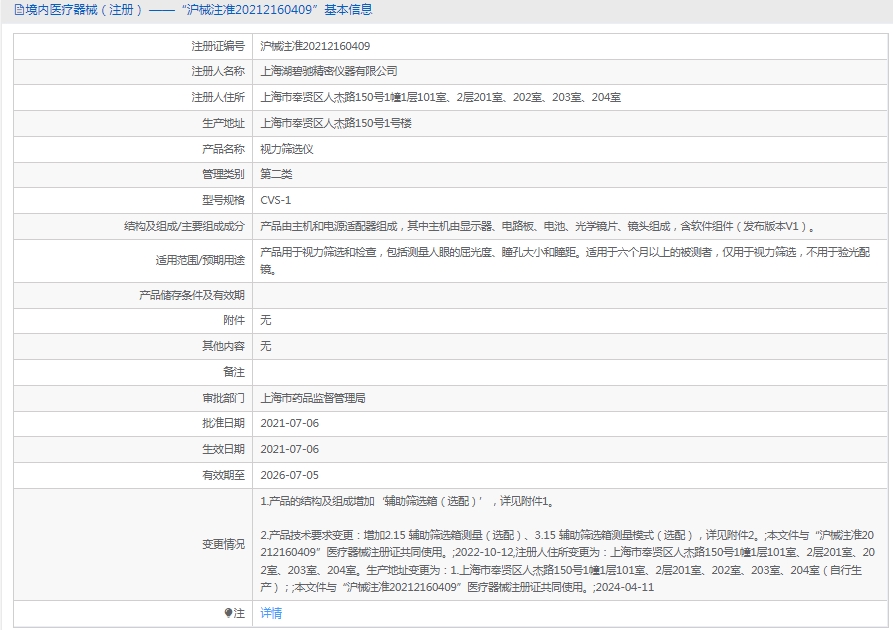Click registrant name 上海湖碧驰精密仪器有限公司

coord(328,72)
